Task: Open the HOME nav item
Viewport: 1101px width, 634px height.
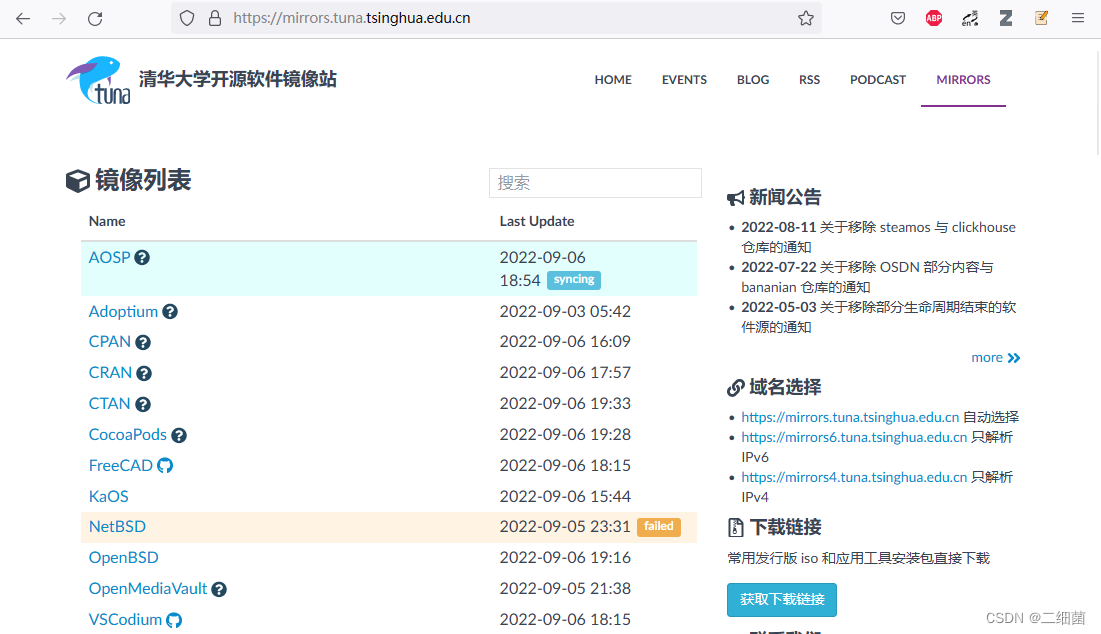Action: tap(613, 80)
